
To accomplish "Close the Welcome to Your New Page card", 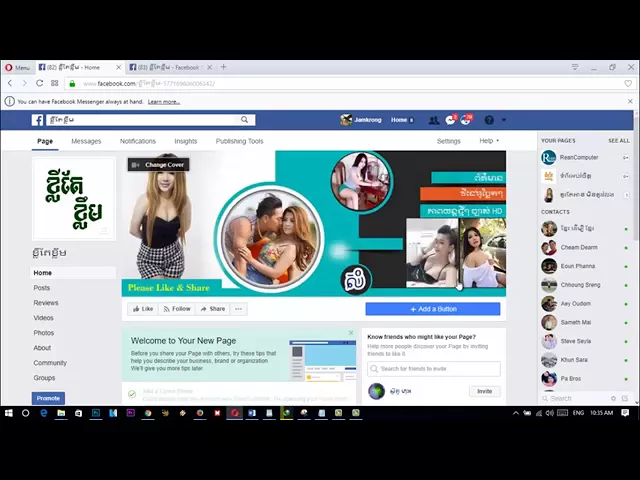I will click(x=351, y=333).
